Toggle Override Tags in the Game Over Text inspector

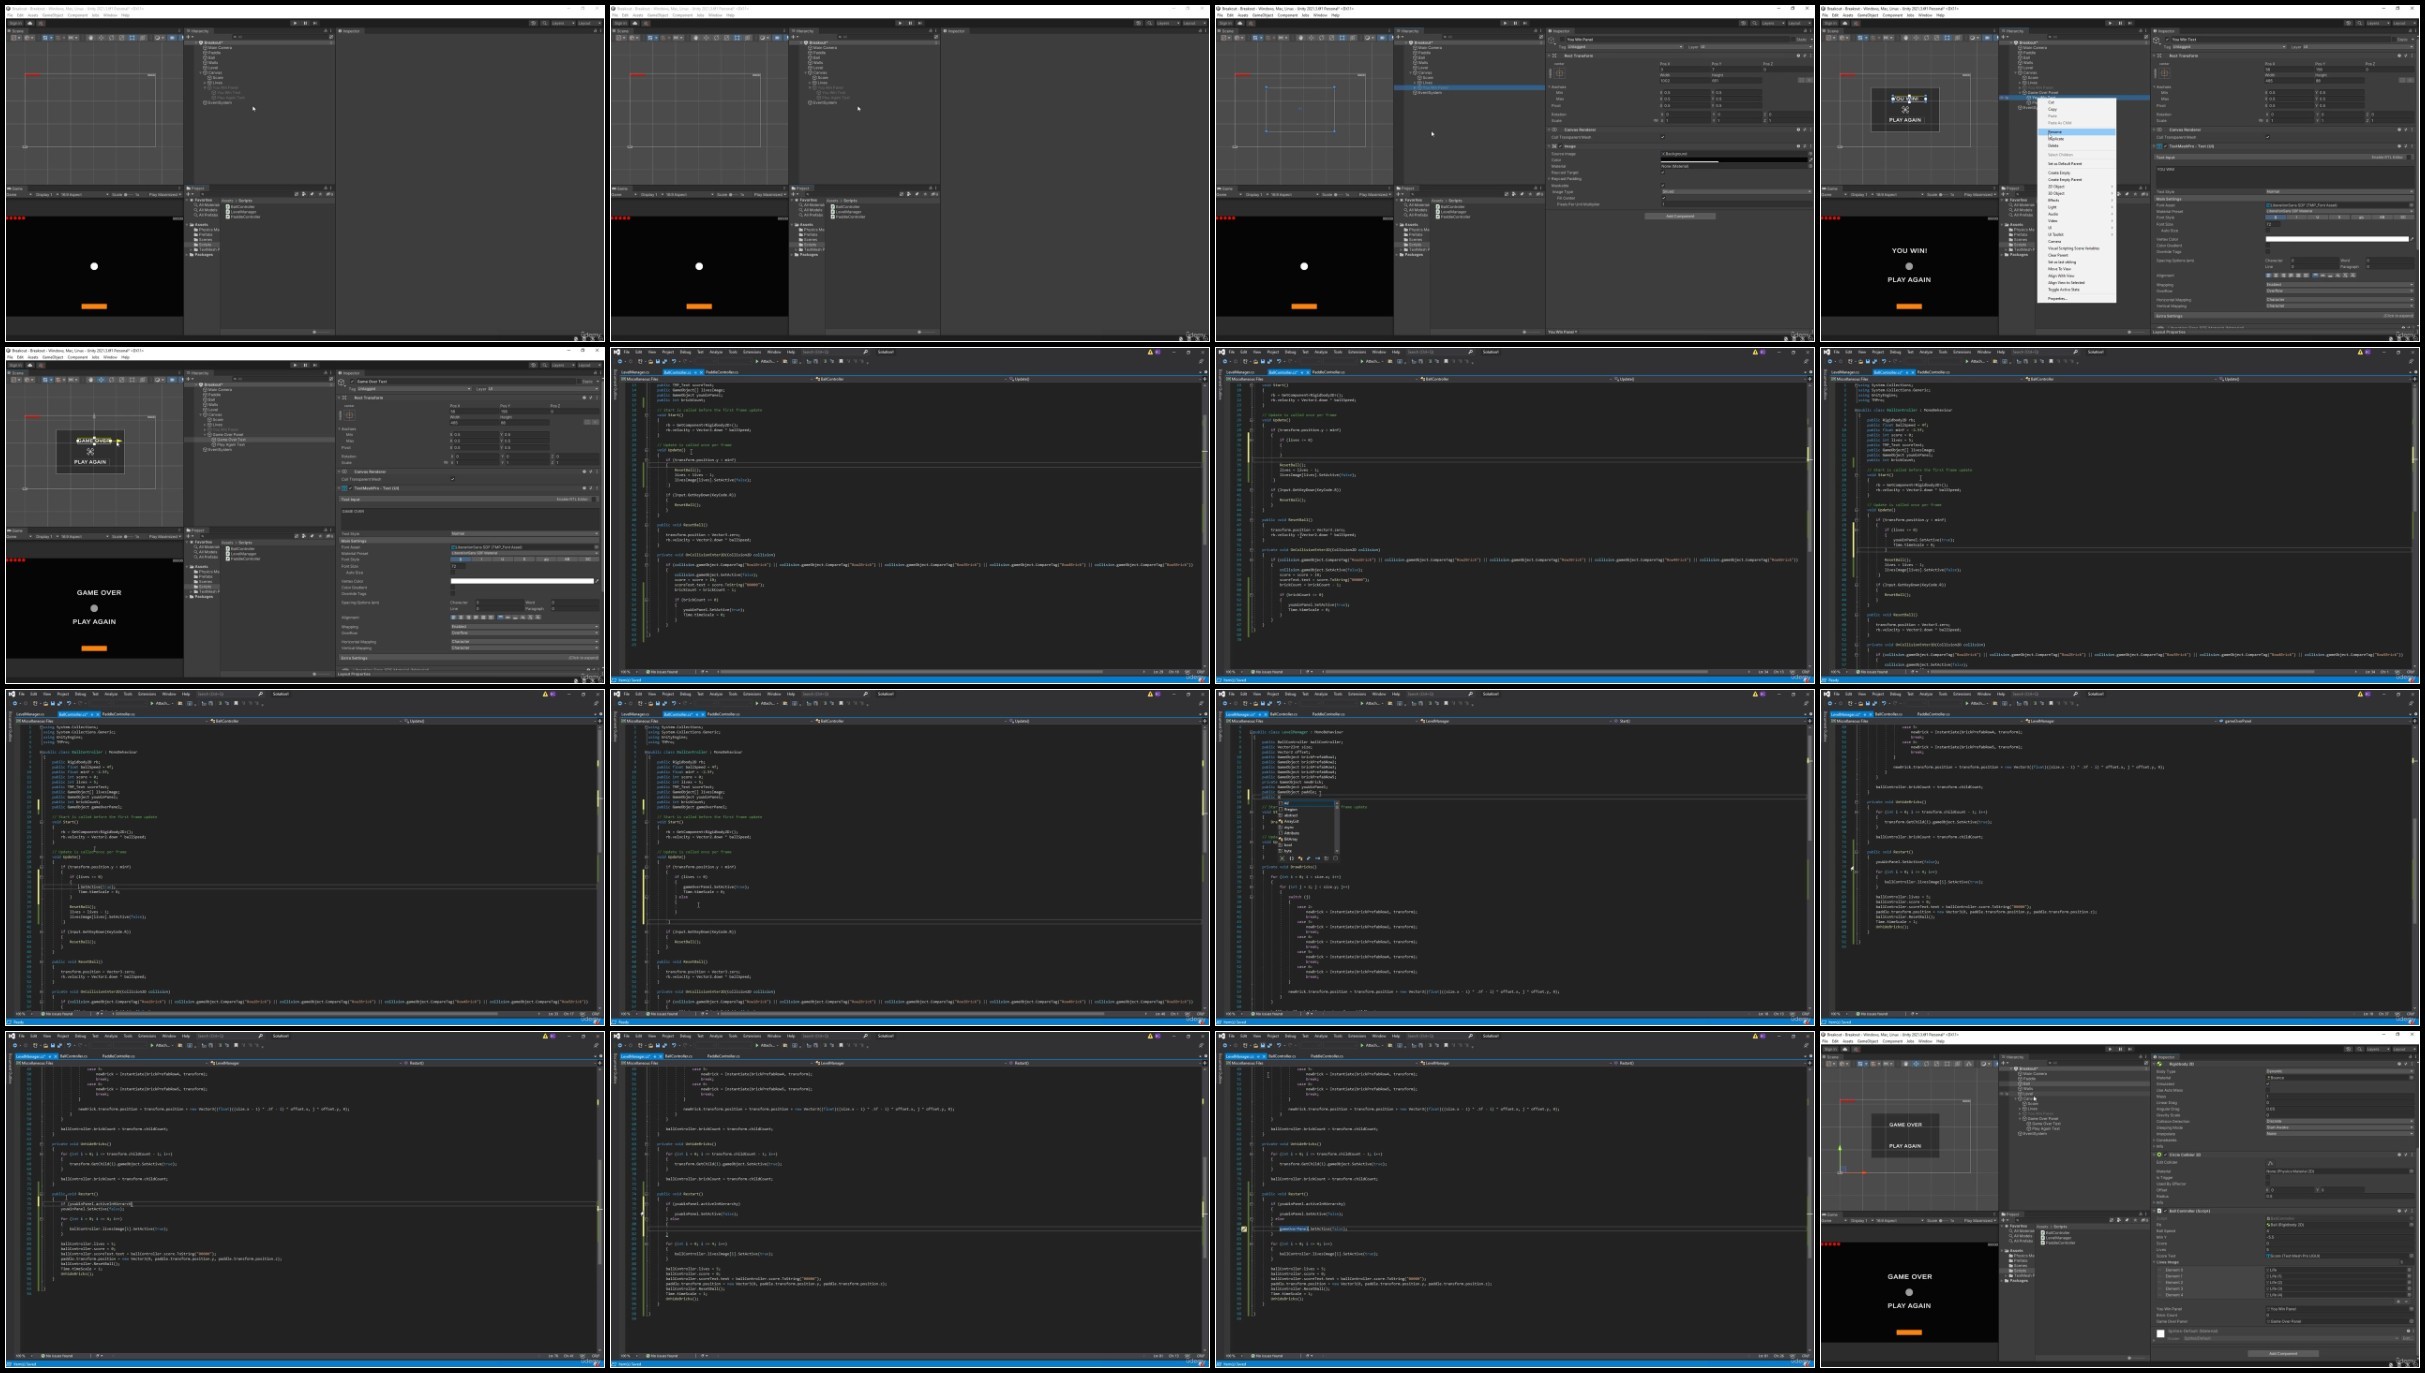(x=452, y=593)
